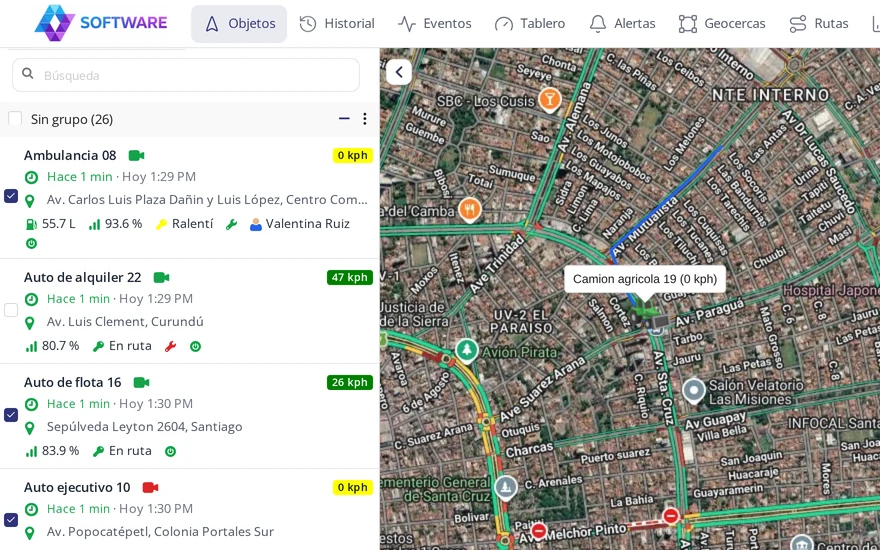Uncheck the Ambulancia 08 checkbox
The height and width of the screenshot is (550, 880).
pyautogui.click(x=11, y=196)
